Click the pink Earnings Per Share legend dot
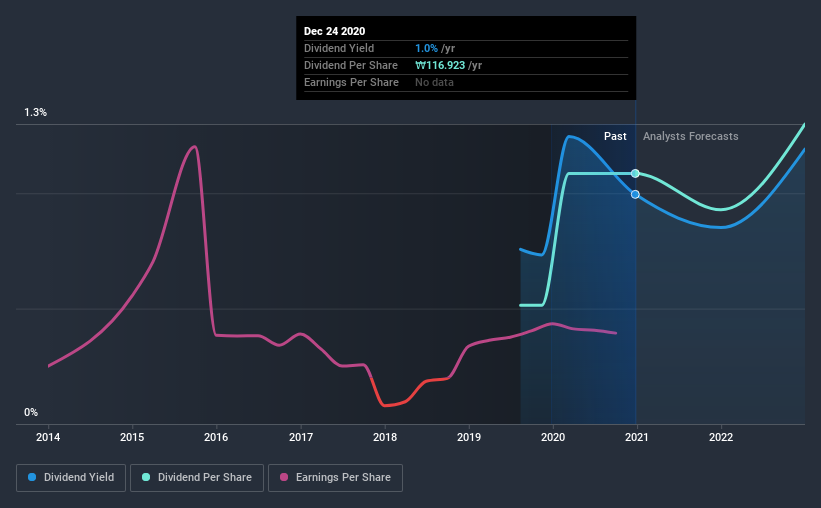This screenshot has width=821, height=508. point(284,477)
